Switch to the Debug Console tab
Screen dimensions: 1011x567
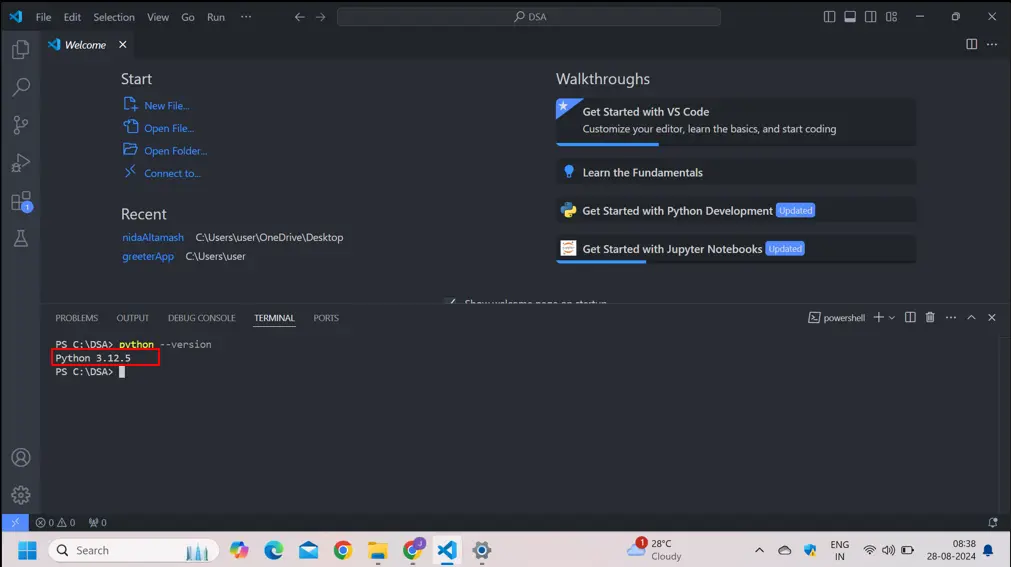pyautogui.click(x=202, y=318)
